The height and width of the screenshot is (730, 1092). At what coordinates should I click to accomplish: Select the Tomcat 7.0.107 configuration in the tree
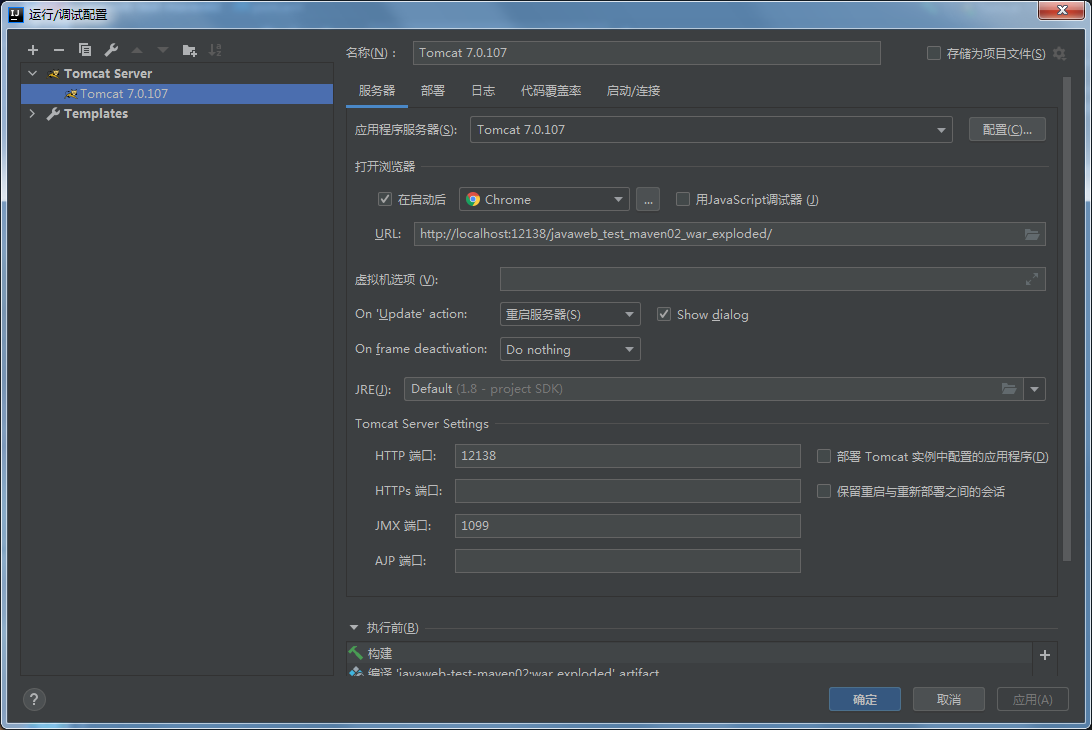177,93
